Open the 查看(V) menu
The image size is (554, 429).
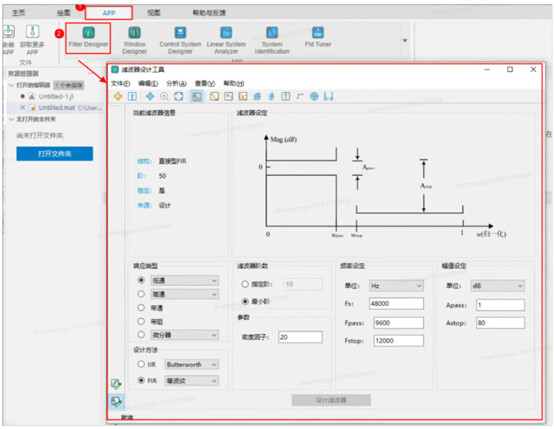205,83
